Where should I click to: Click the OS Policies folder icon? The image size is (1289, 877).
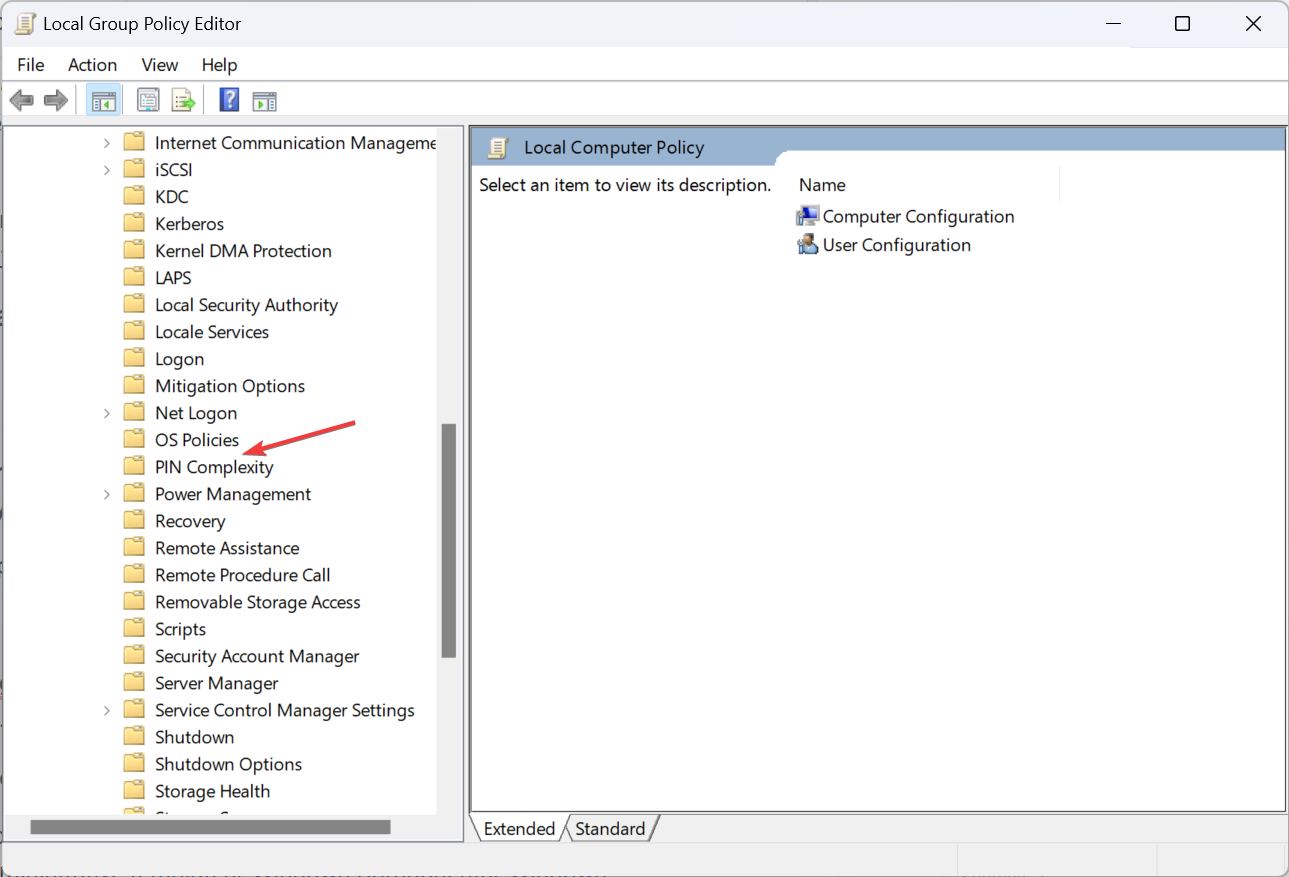(134, 439)
